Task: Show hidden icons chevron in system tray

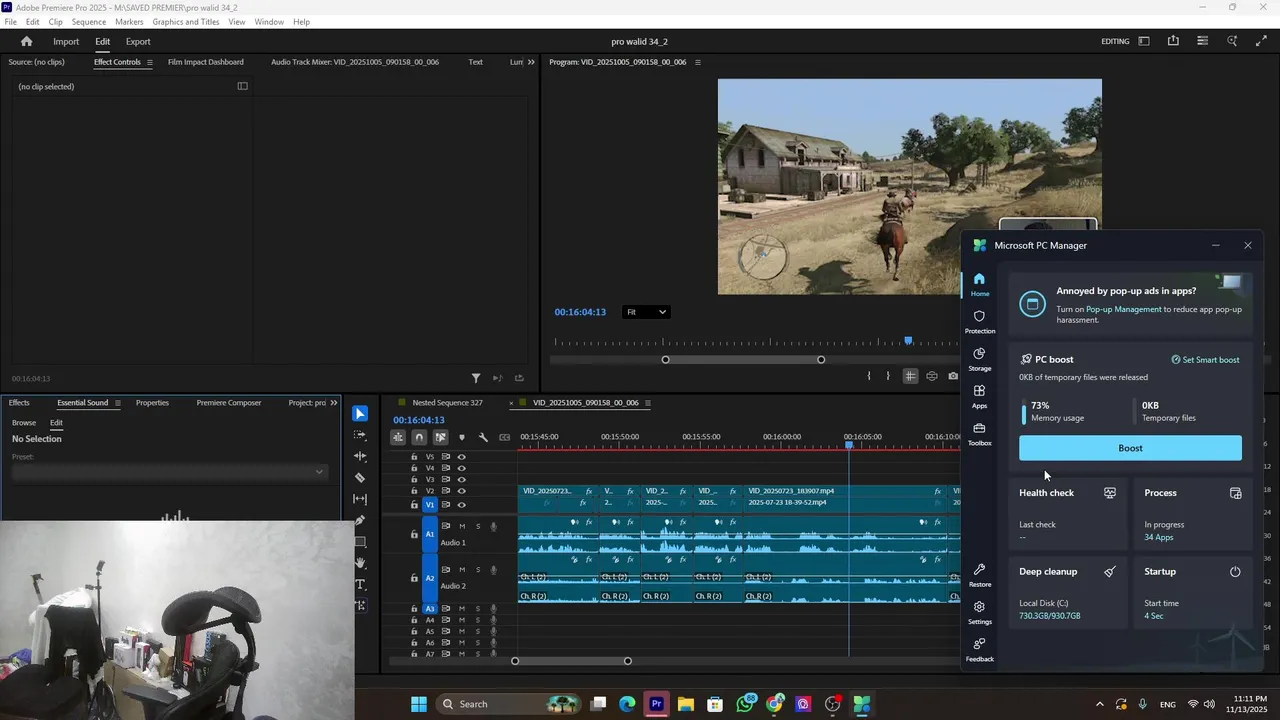Action: (1100, 704)
